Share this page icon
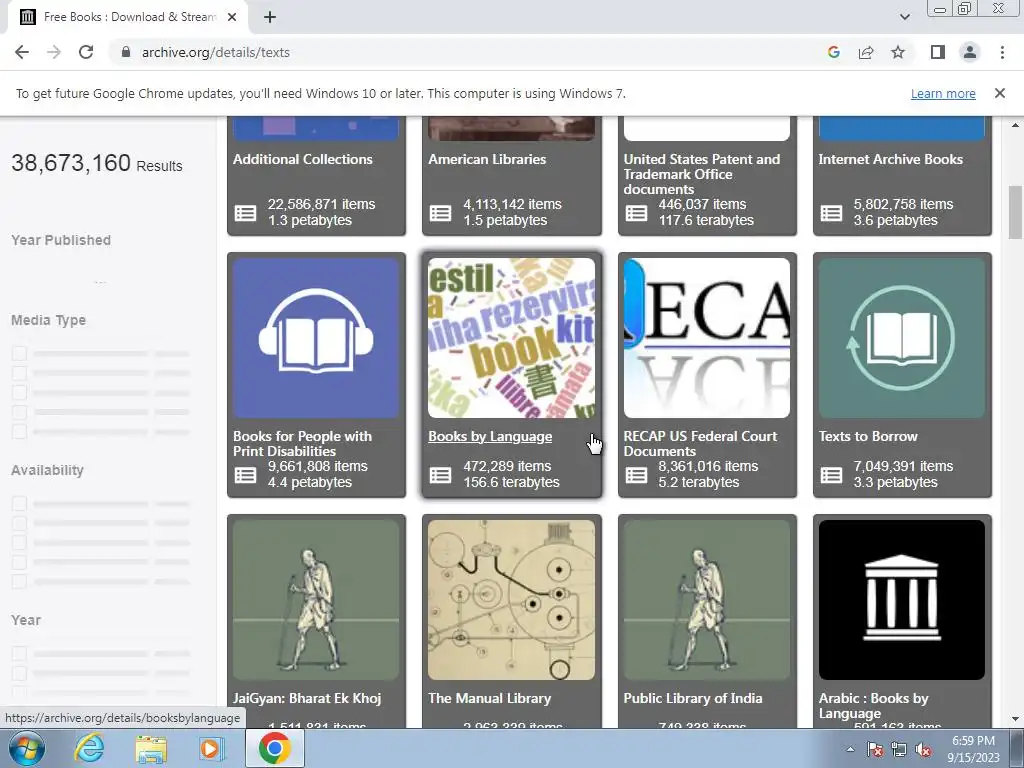 [866, 52]
